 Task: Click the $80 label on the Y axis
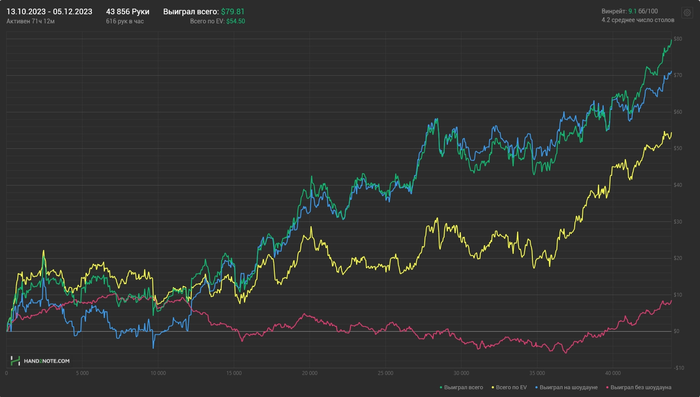(678, 39)
